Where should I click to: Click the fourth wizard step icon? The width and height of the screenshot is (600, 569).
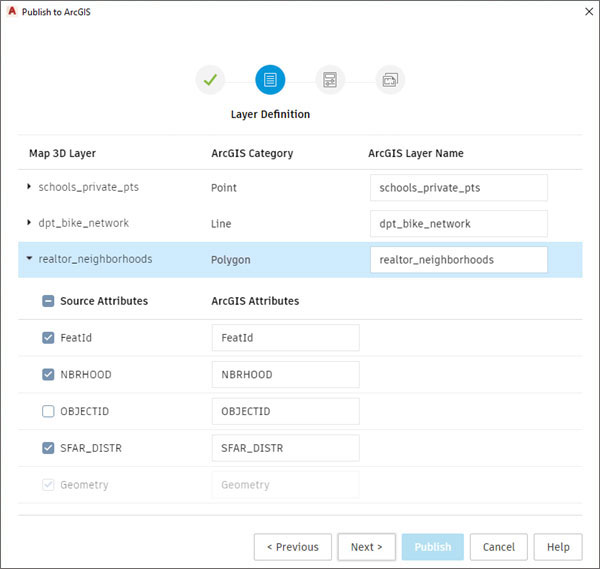tap(390, 80)
